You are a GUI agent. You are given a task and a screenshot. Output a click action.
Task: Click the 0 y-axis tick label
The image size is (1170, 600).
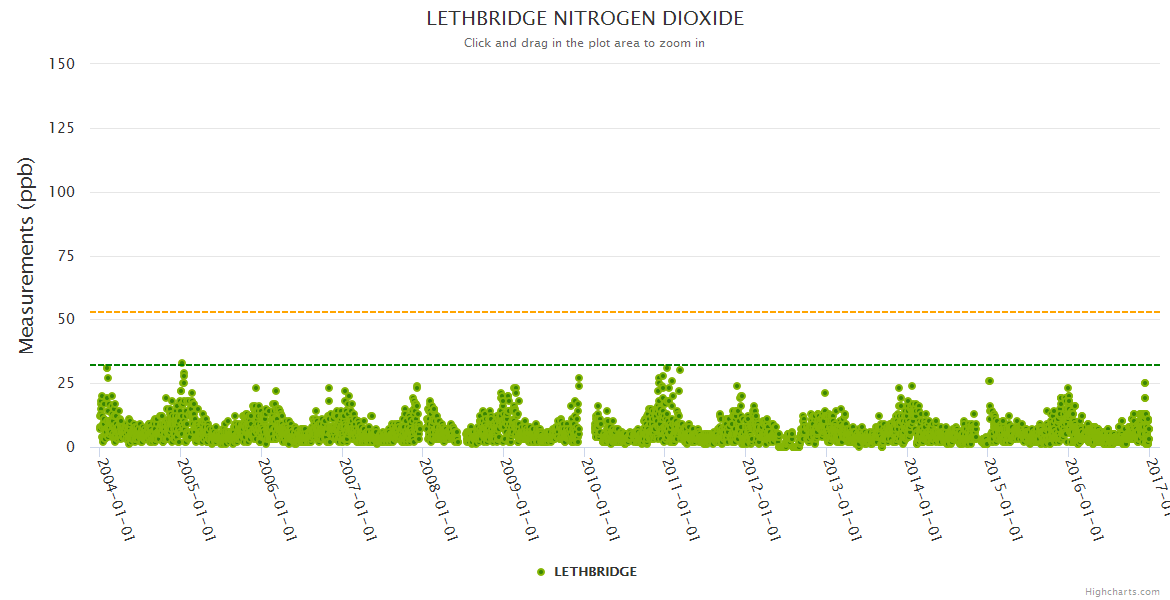pos(70,447)
